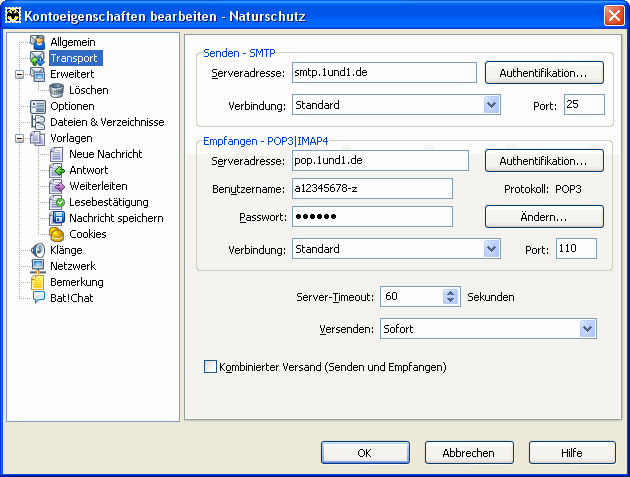Select Cookies tree entry

click(x=88, y=234)
